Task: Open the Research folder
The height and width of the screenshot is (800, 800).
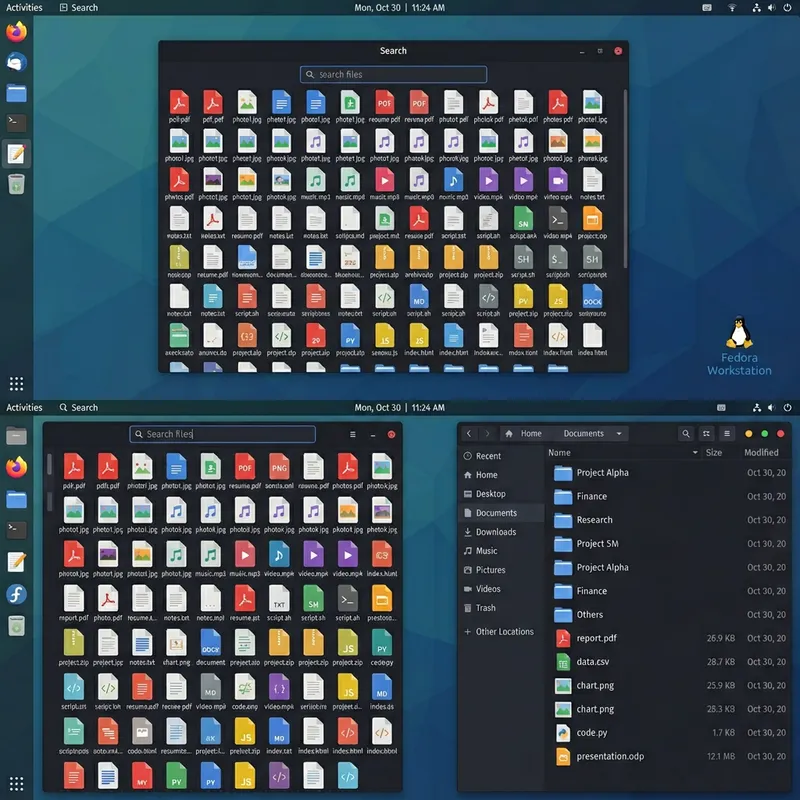Action: click(x=594, y=520)
